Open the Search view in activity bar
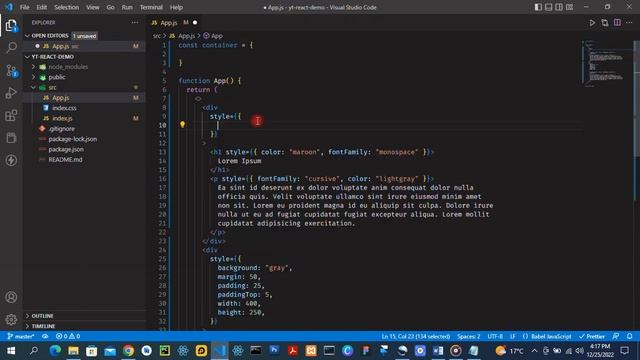Screen dimensions: 640x360 11,47
